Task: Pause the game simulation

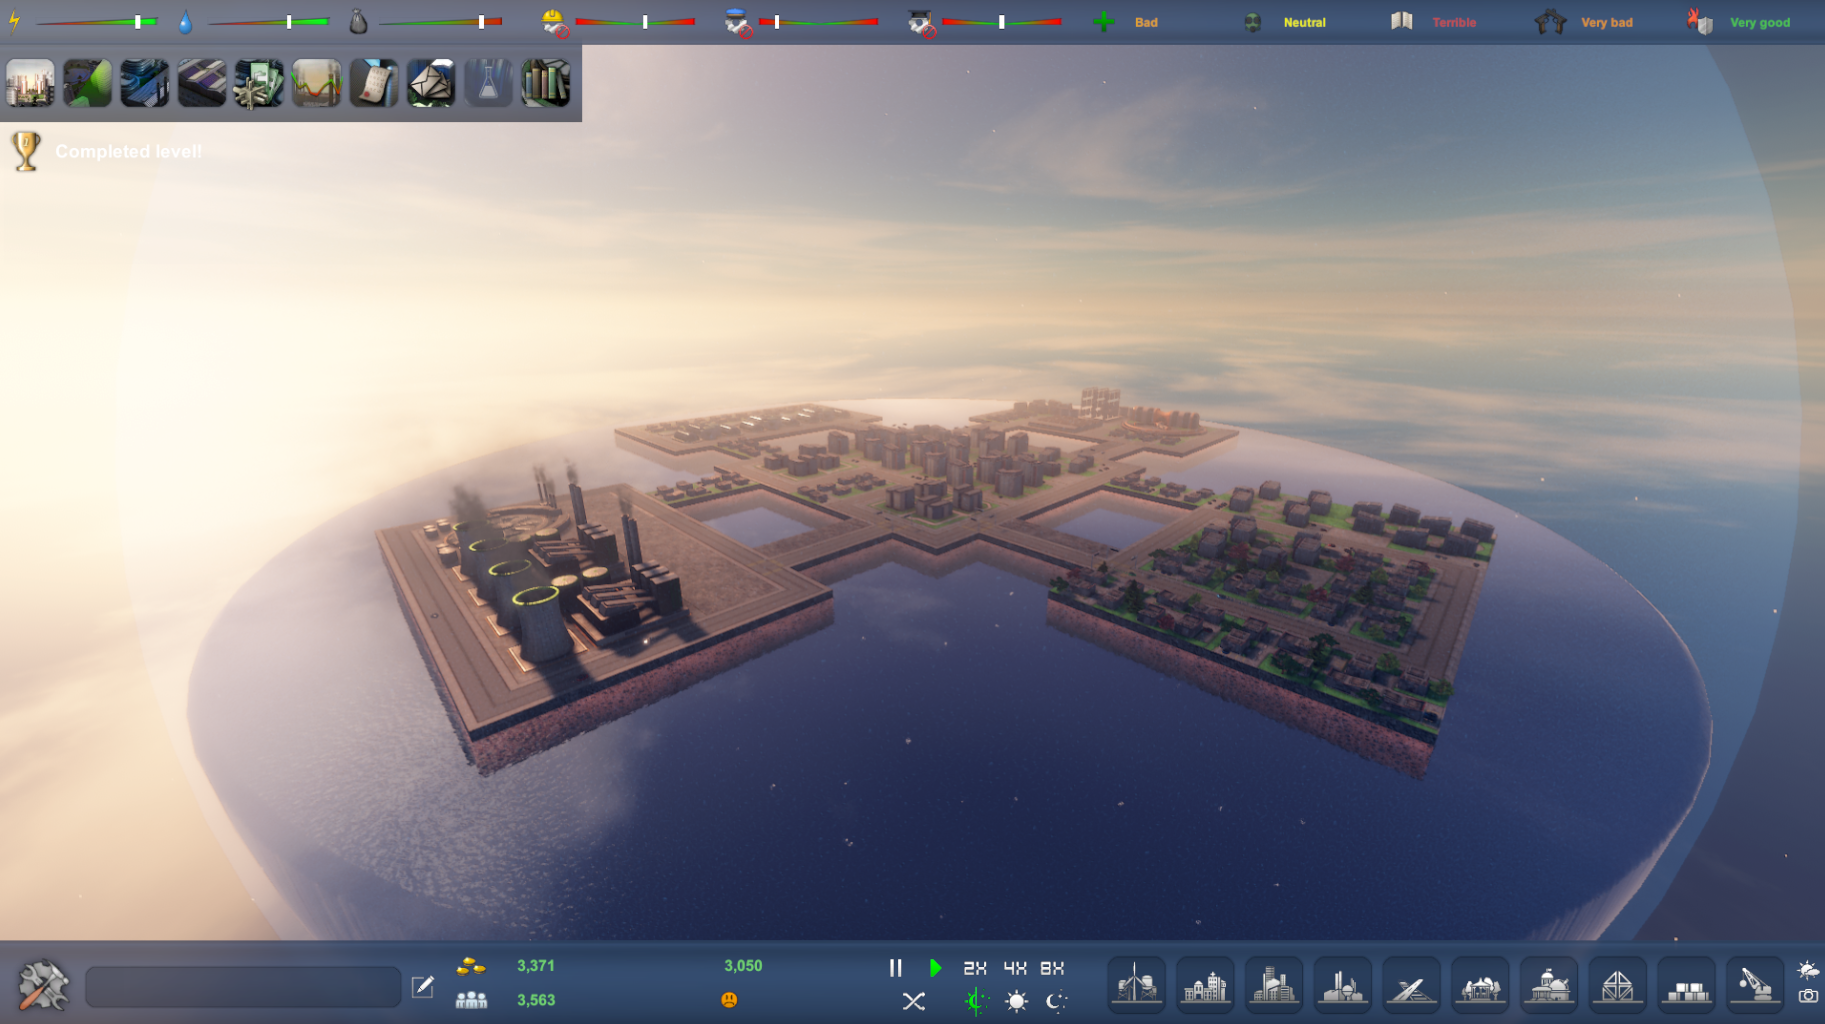Action: point(896,967)
